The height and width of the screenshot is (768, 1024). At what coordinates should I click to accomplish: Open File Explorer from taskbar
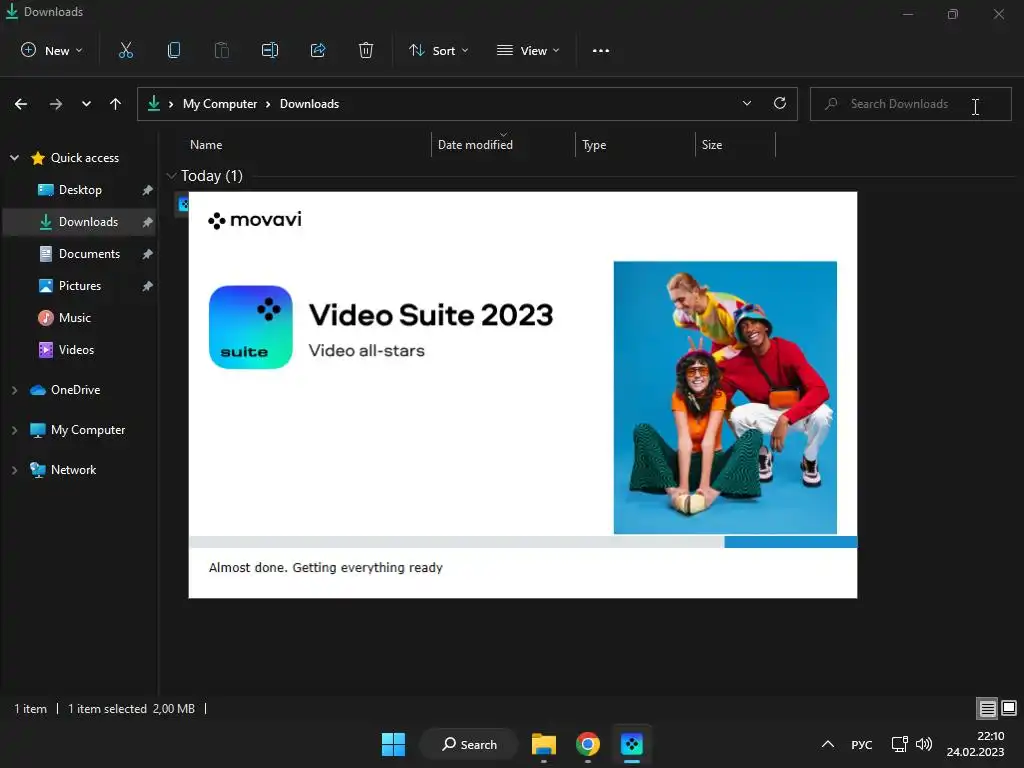(x=543, y=744)
